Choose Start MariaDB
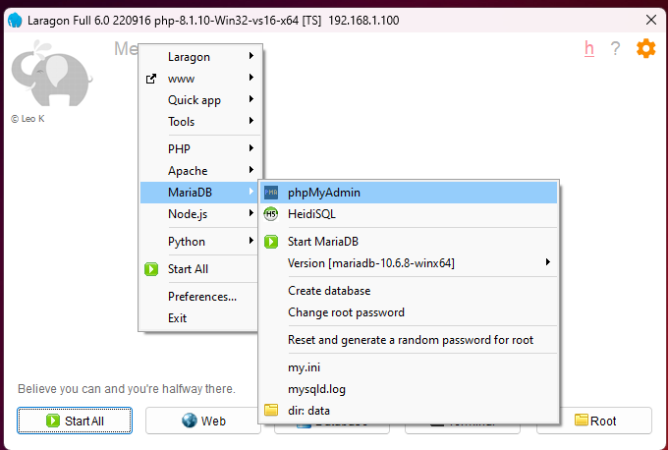Screen dimensions: 668x450 point(408,242)
